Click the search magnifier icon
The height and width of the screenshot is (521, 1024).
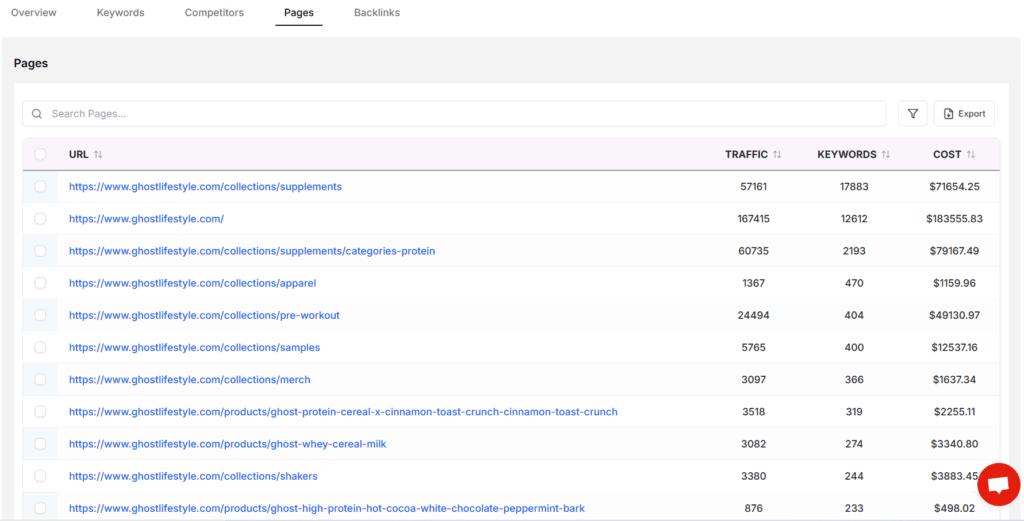point(37,114)
